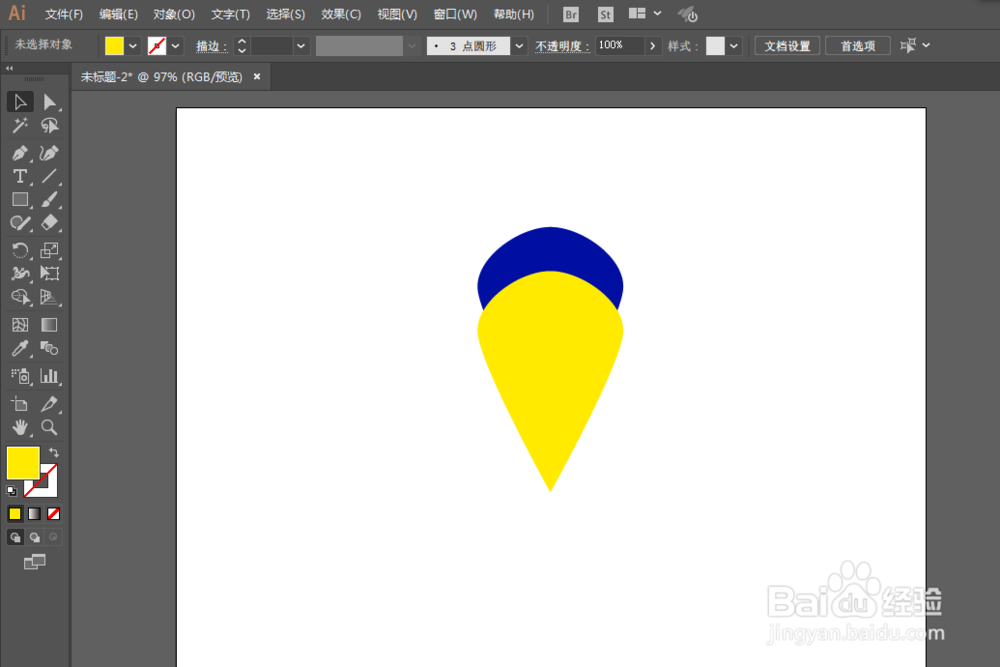Open the 对象(O) menu
Viewport: 1000px width, 667px height.
(x=174, y=14)
